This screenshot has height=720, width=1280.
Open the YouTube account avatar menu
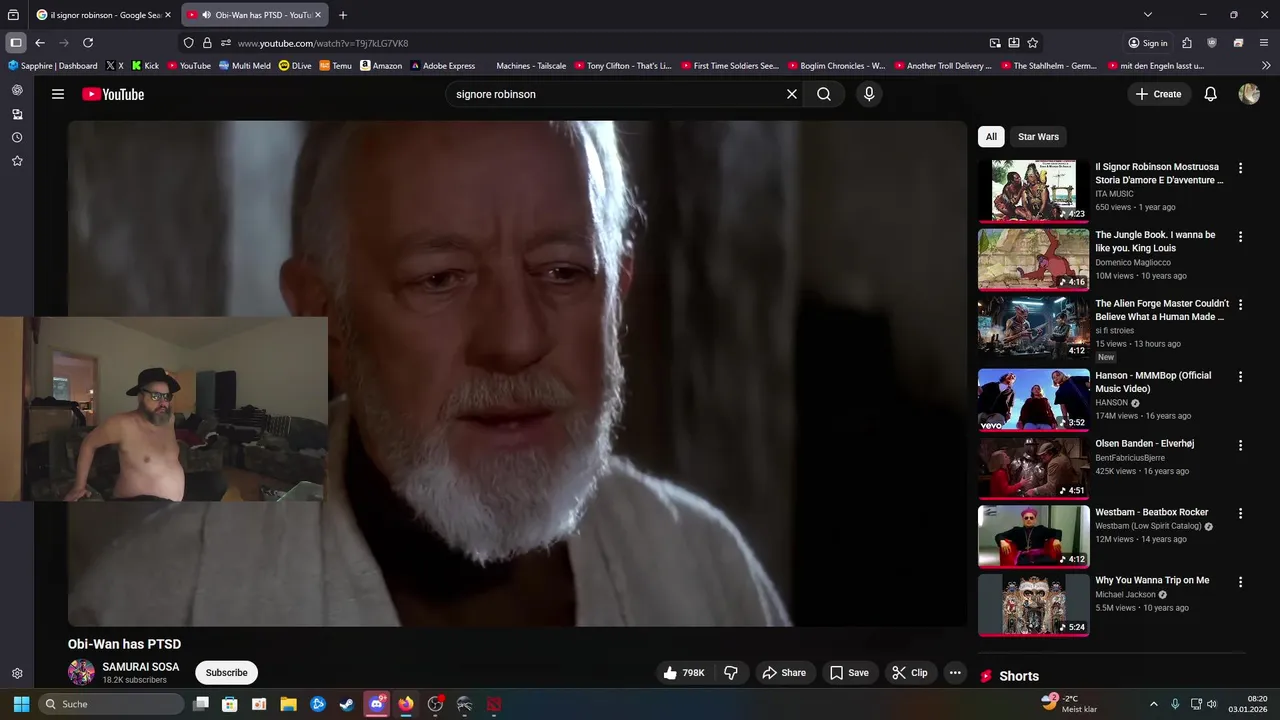click(x=1249, y=94)
